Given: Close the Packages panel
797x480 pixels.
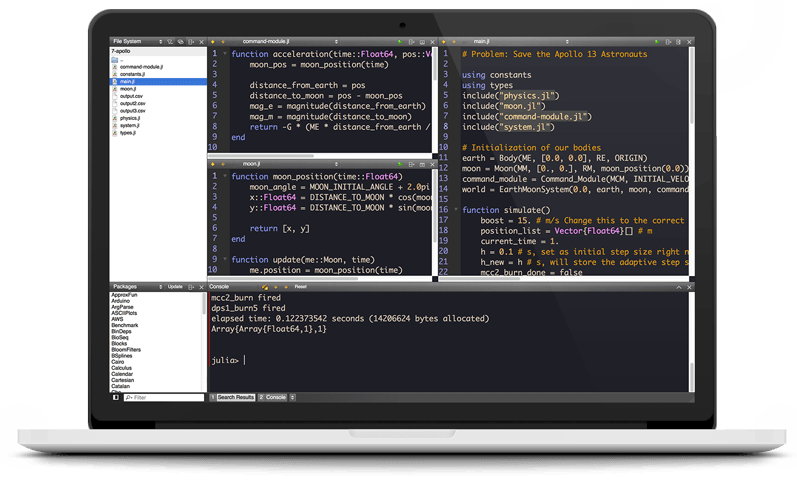Looking at the screenshot, I should click(199, 286).
